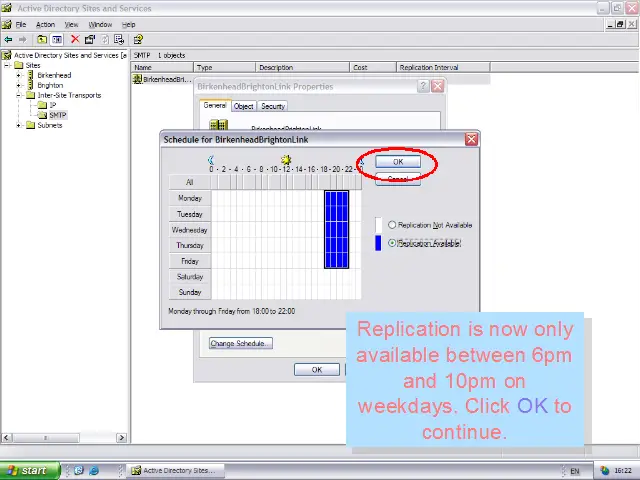Image resolution: width=640 pixels, height=480 pixels.
Task: Click the Back arrow toolbar icon
Action: click(8, 40)
